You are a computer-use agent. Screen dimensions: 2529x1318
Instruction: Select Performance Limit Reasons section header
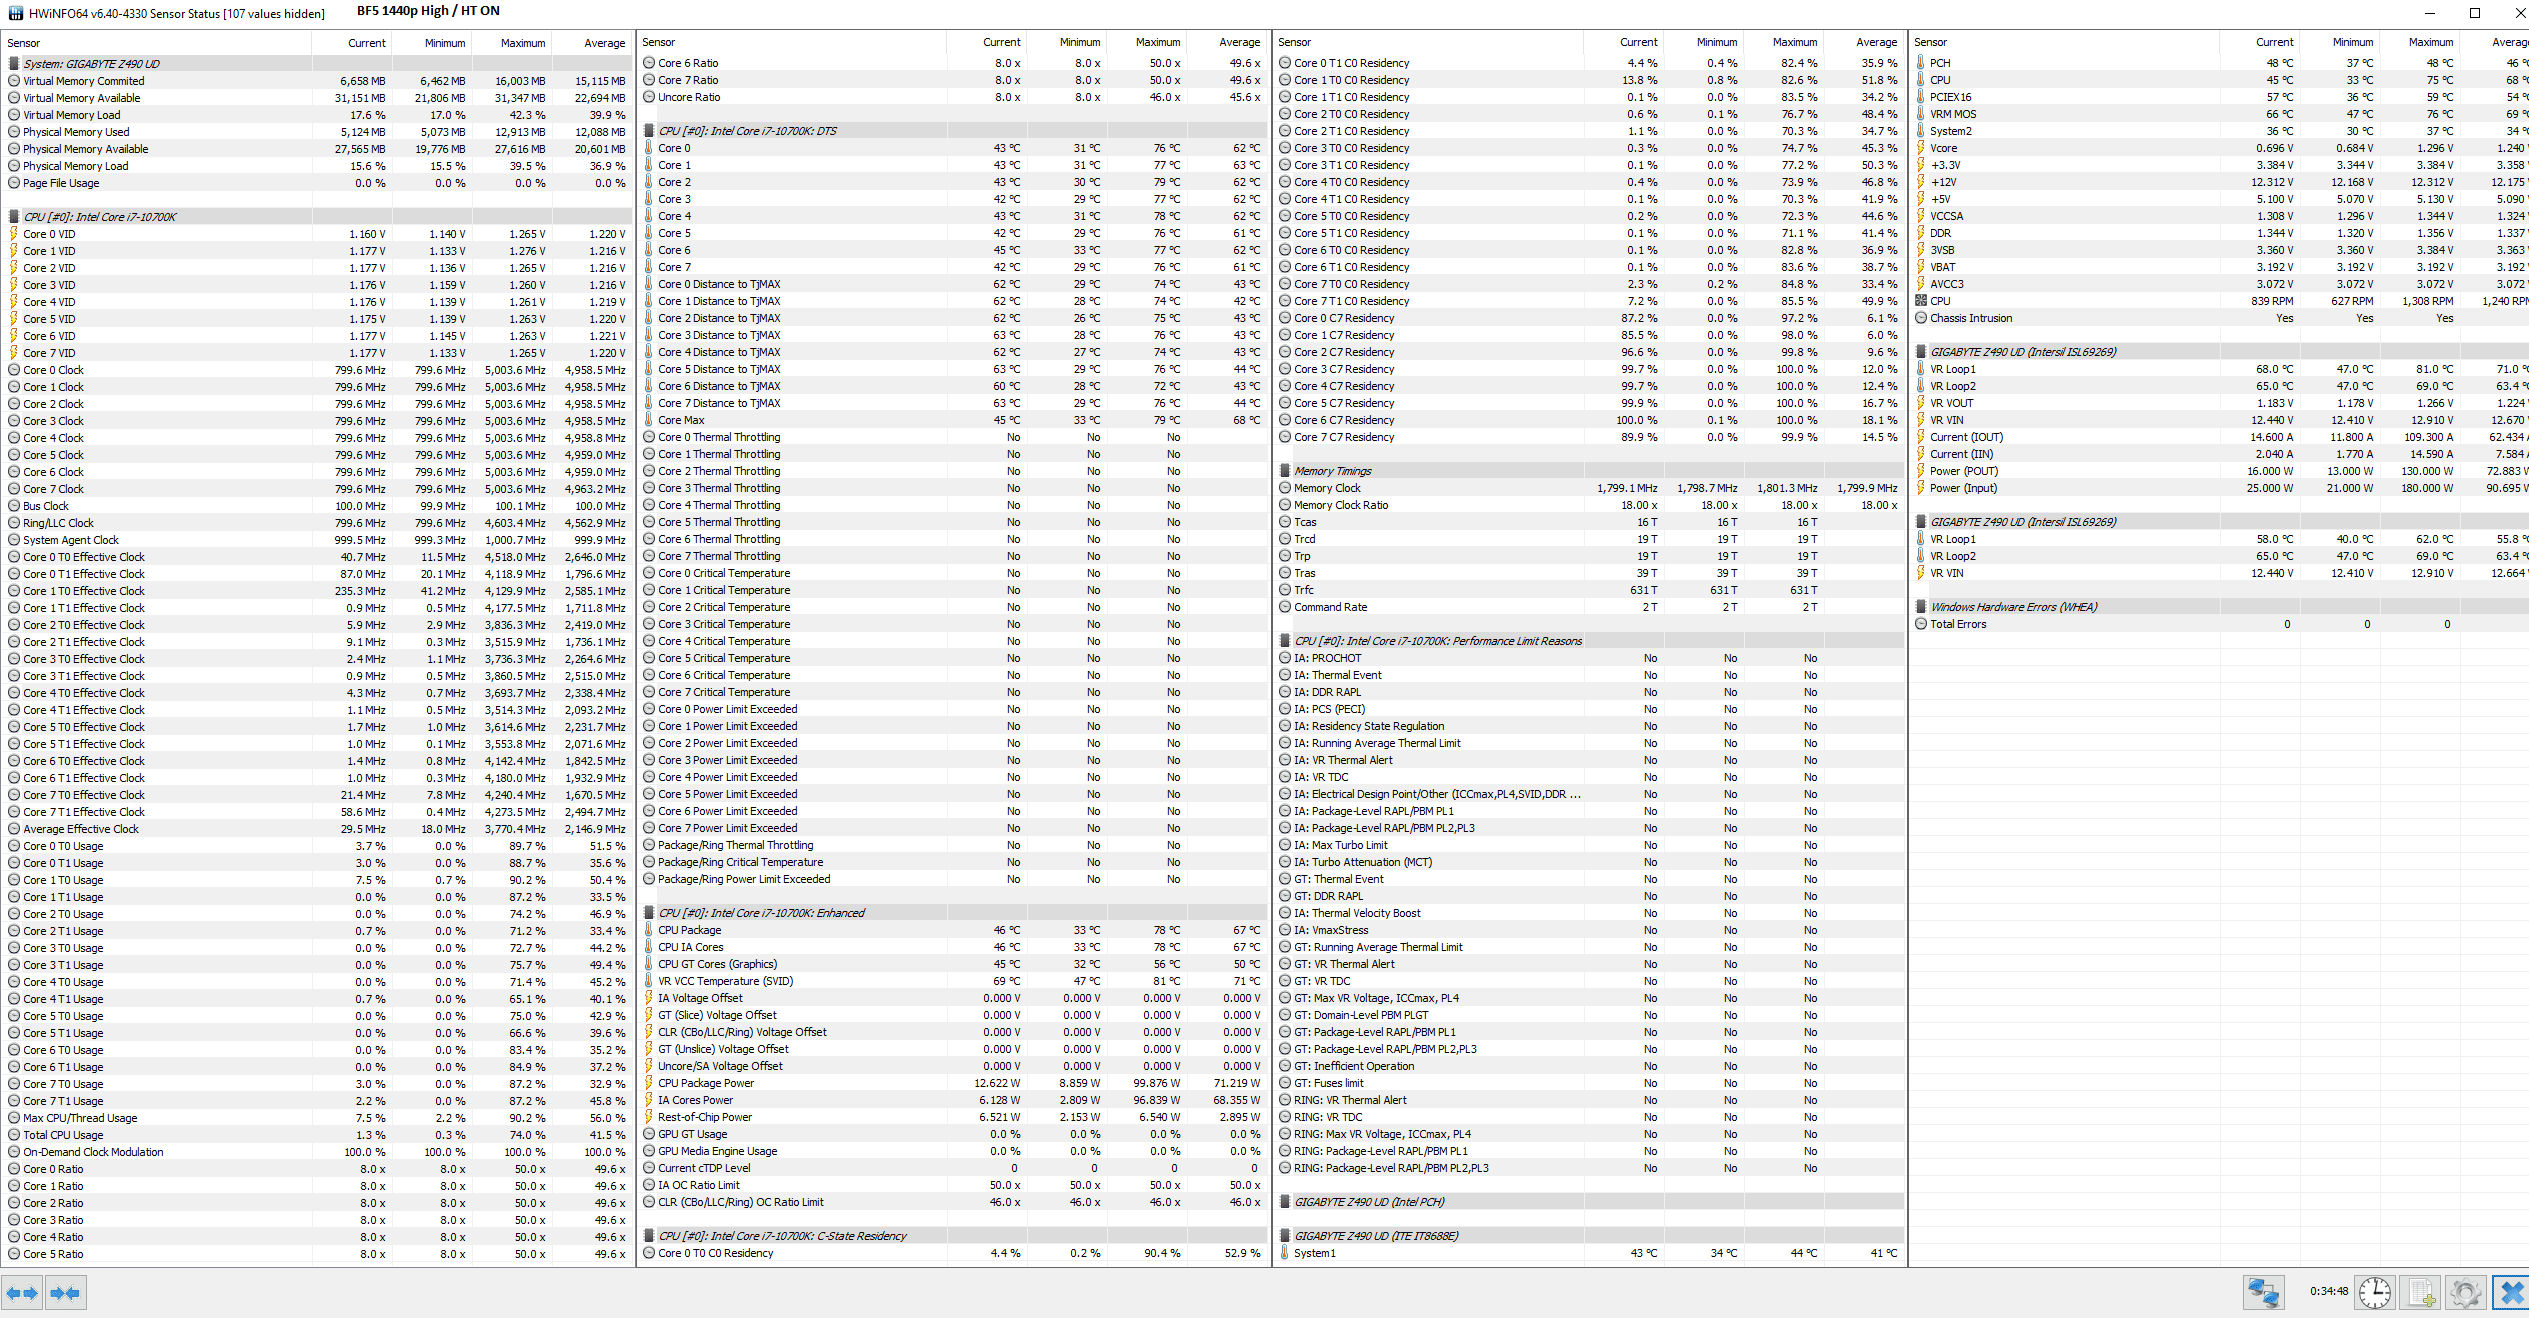[1590, 641]
